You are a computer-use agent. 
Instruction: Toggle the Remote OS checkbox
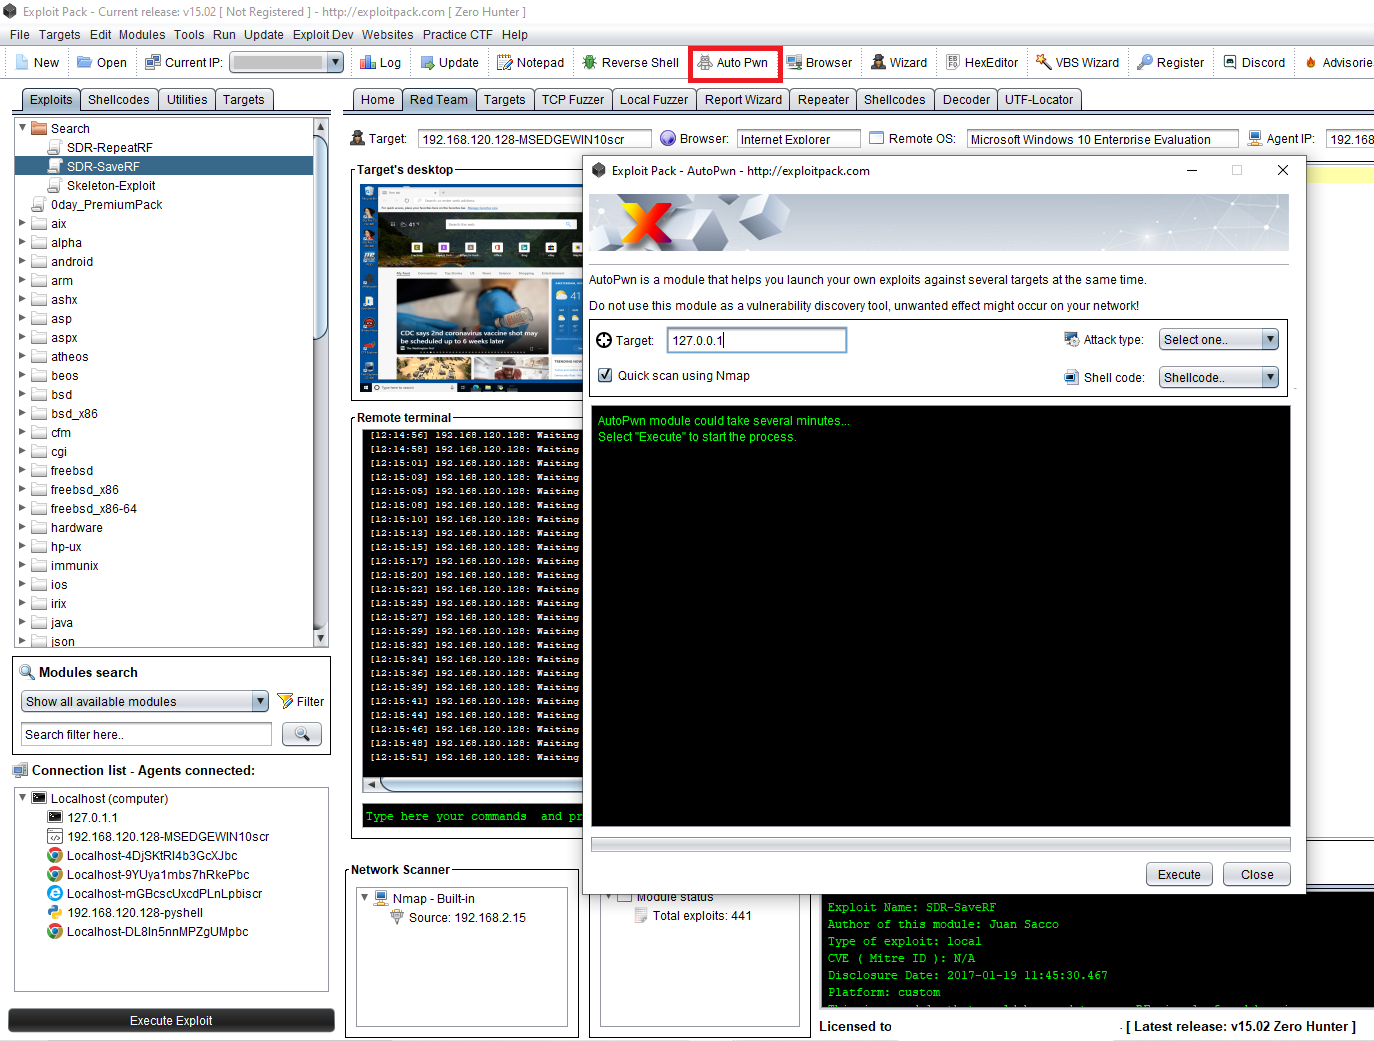click(x=876, y=138)
